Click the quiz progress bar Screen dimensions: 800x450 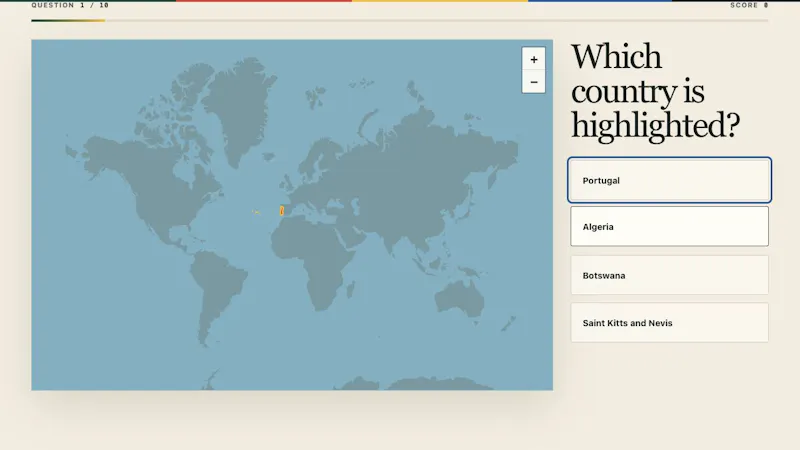(x=399, y=20)
